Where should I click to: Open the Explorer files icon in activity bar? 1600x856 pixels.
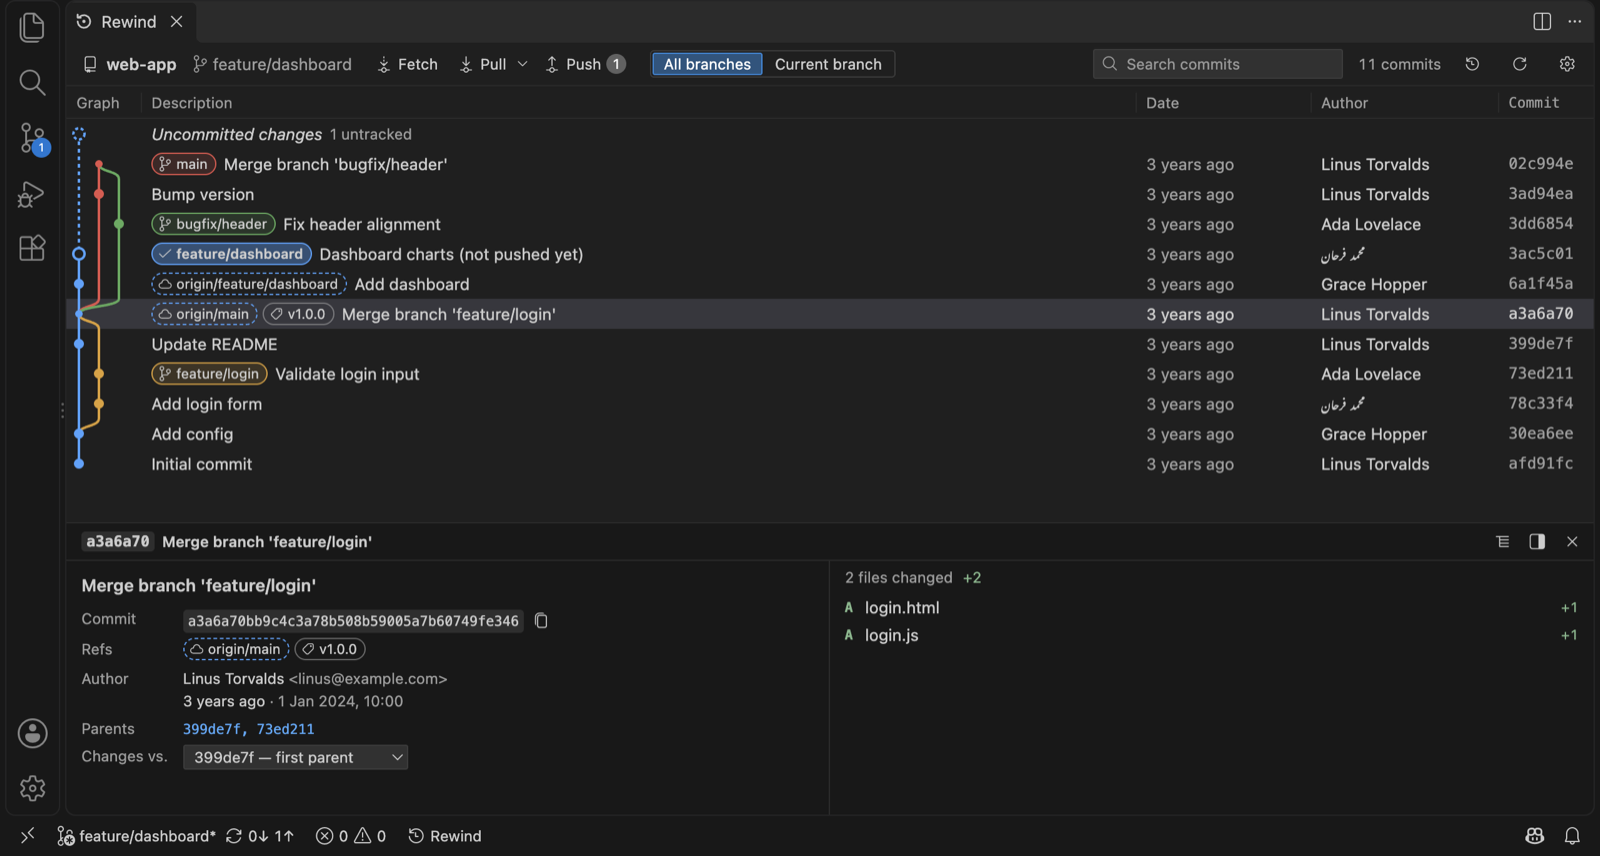click(32, 27)
